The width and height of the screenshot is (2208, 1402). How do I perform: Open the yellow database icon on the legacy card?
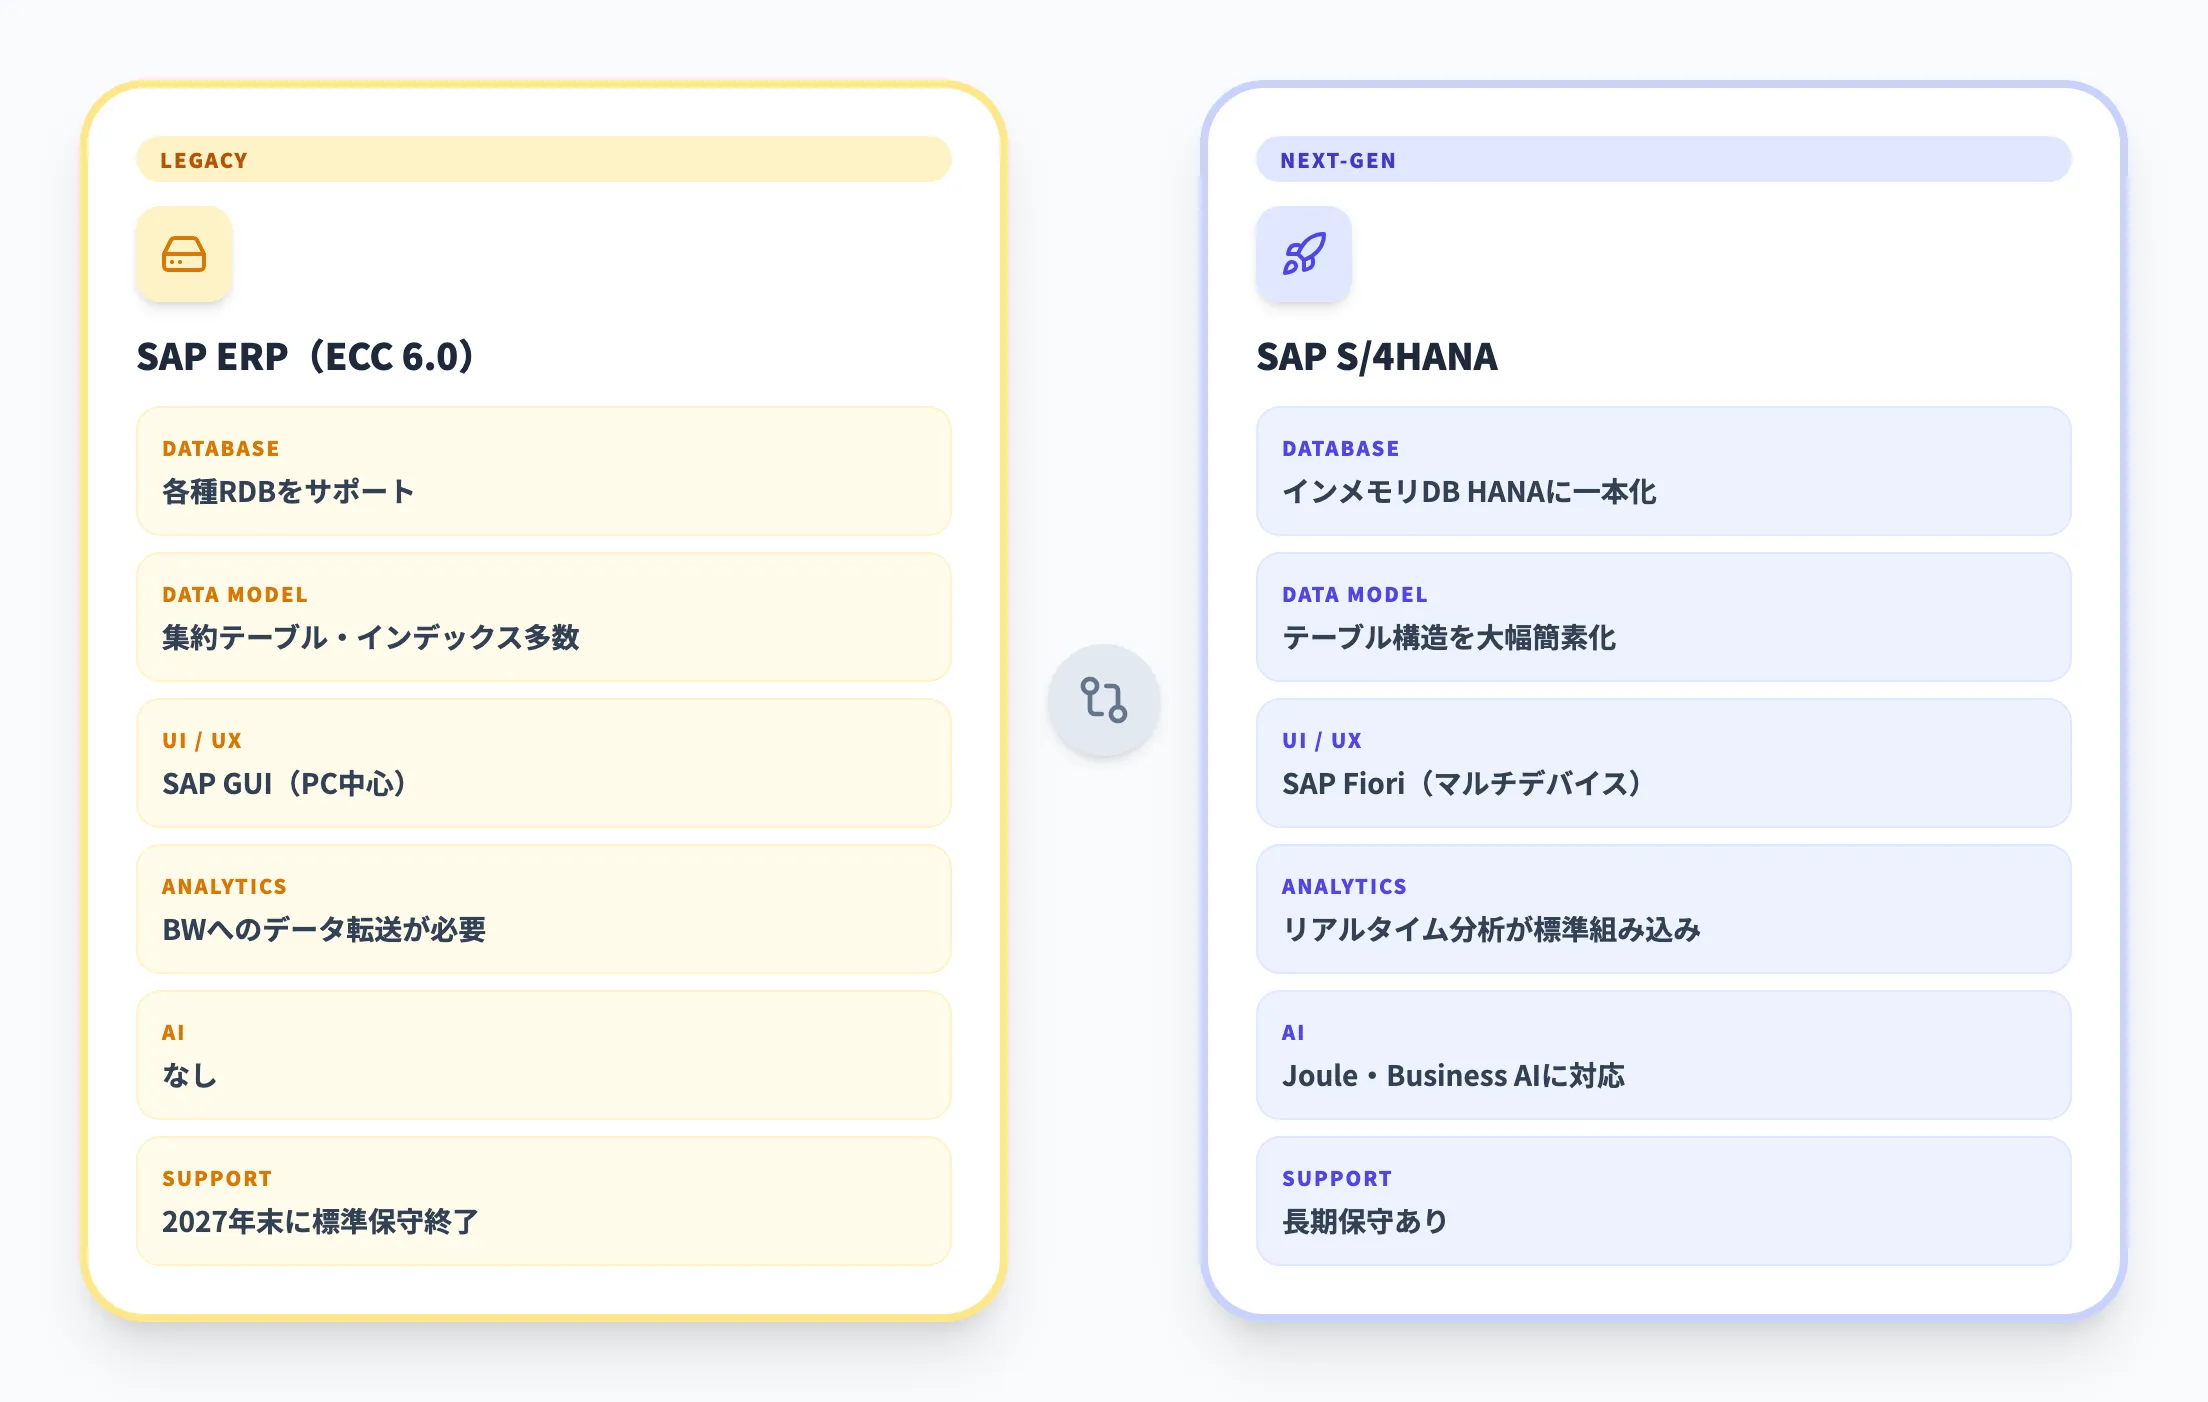pyautogui.click(x=184, y=255)
